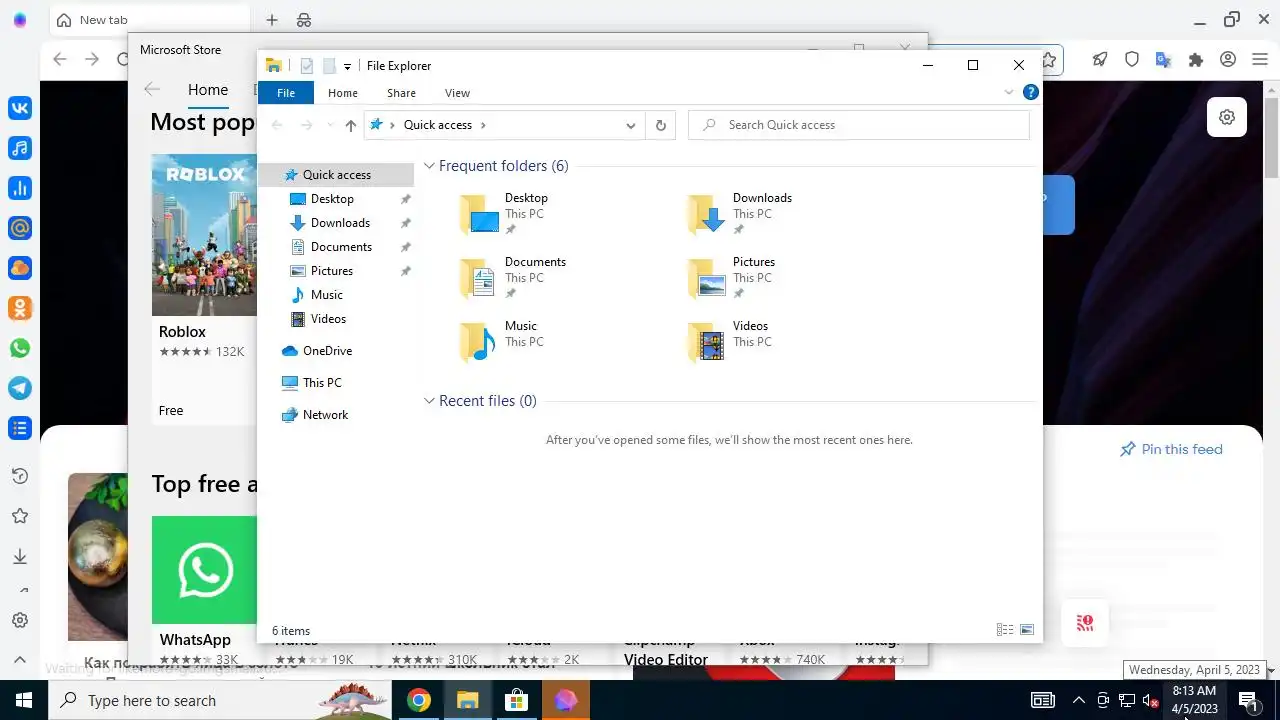Select the New tab browser tab
This screenshot has width=1280, height=720.
pyautogui.click(x=150, y=20)
